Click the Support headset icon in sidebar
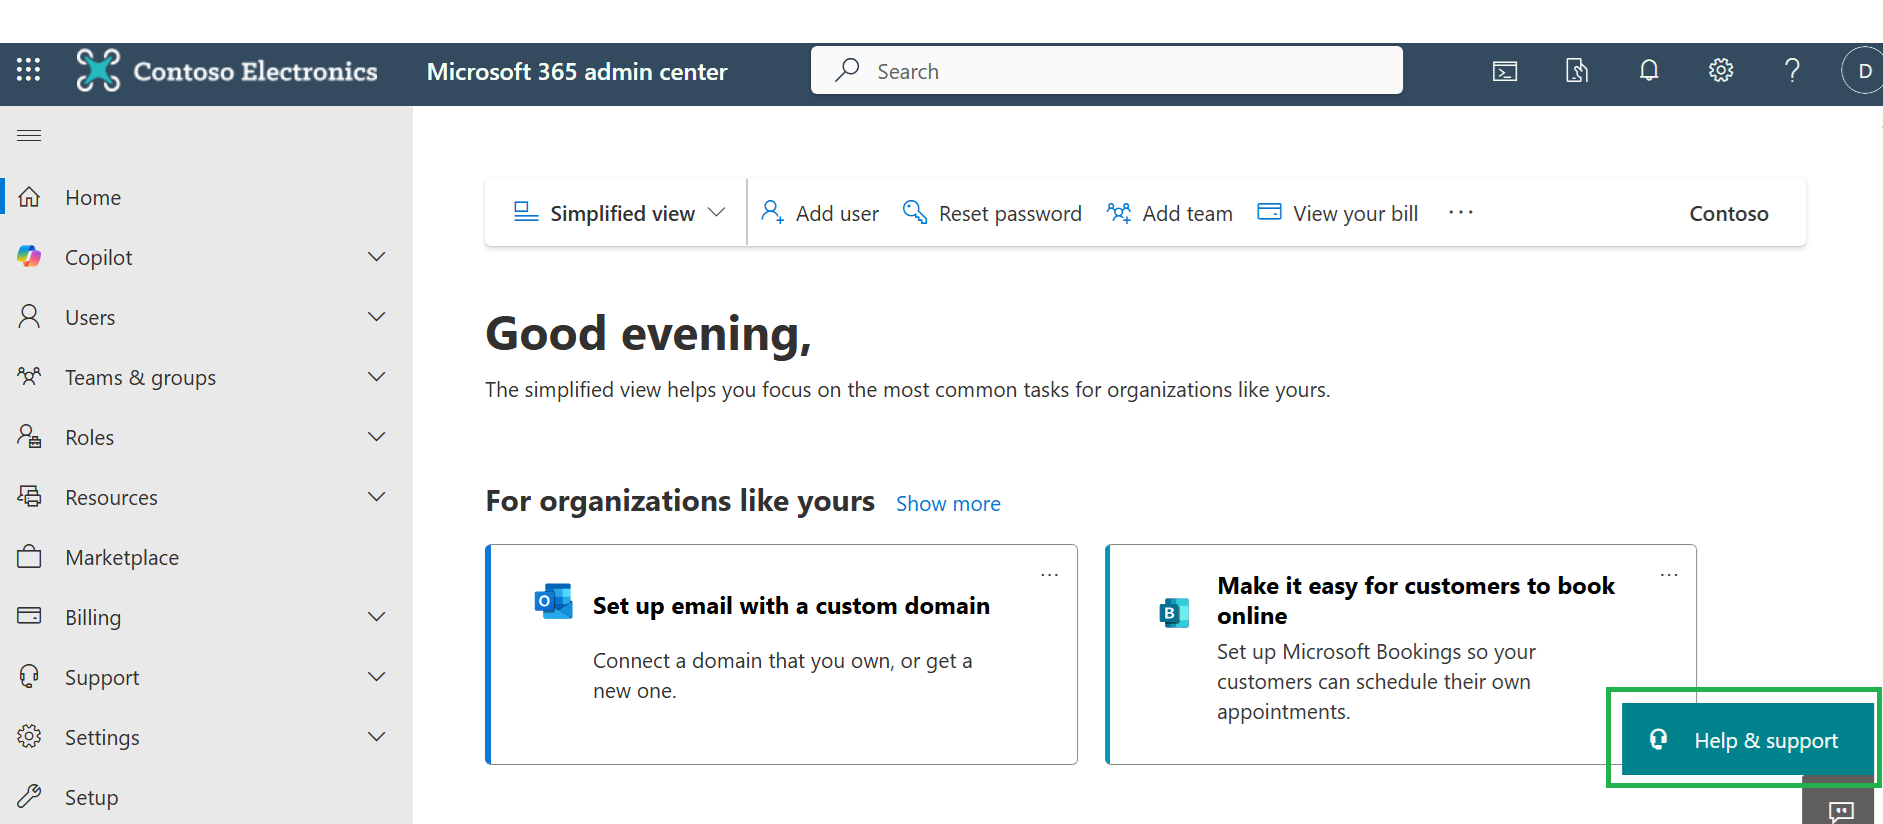This screenshot has height=824, width=1883. click(29, 677)
